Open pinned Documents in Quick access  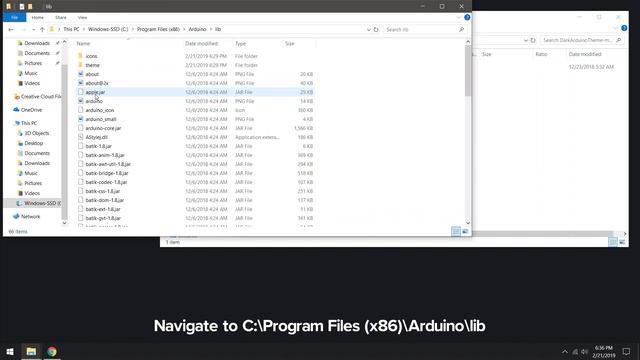pyautogui.click(x=37, y=53)
